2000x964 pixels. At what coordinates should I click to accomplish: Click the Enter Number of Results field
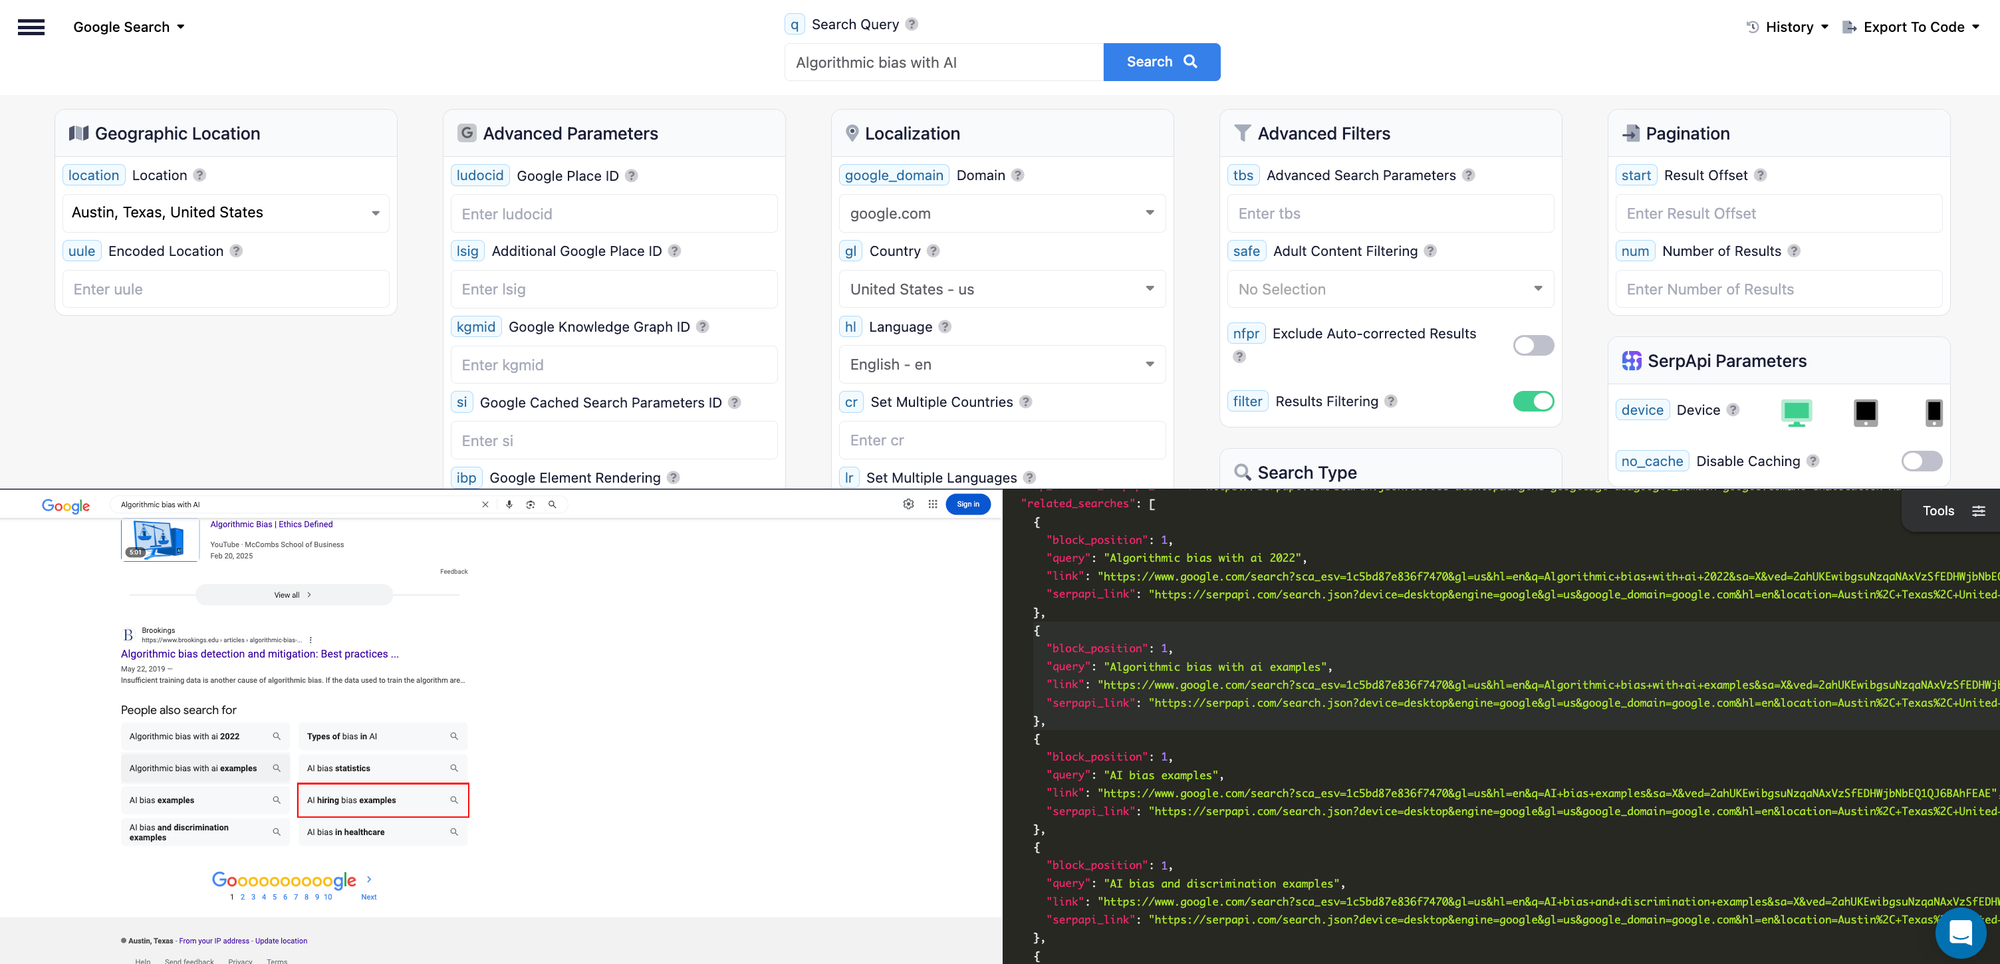pyautogui.click(x=1778, y=289)
